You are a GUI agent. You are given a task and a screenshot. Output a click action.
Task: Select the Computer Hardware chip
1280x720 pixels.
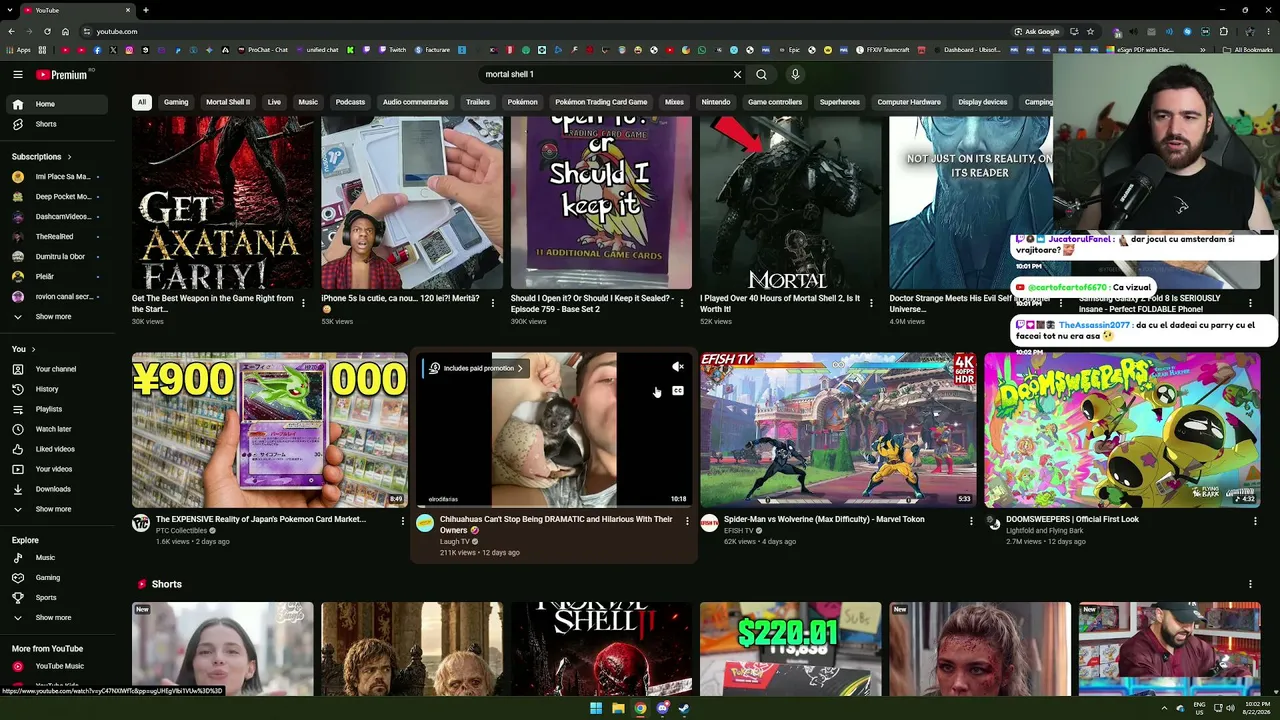pos(909,102)
